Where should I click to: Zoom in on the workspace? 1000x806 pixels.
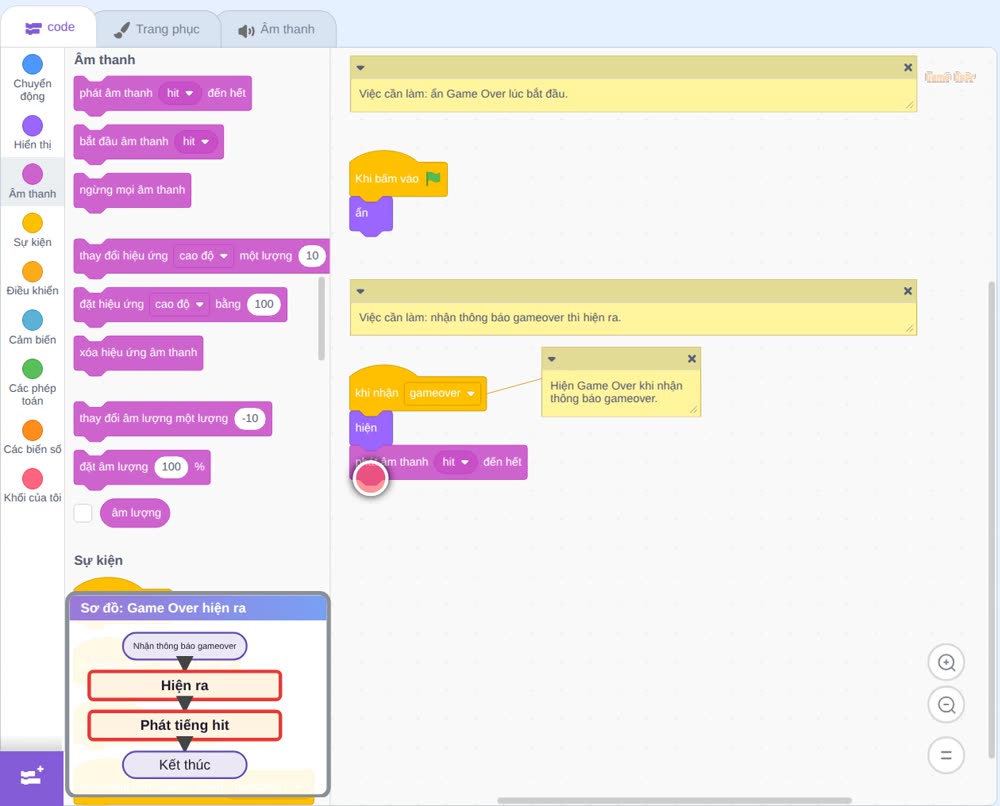coord(946,663)
